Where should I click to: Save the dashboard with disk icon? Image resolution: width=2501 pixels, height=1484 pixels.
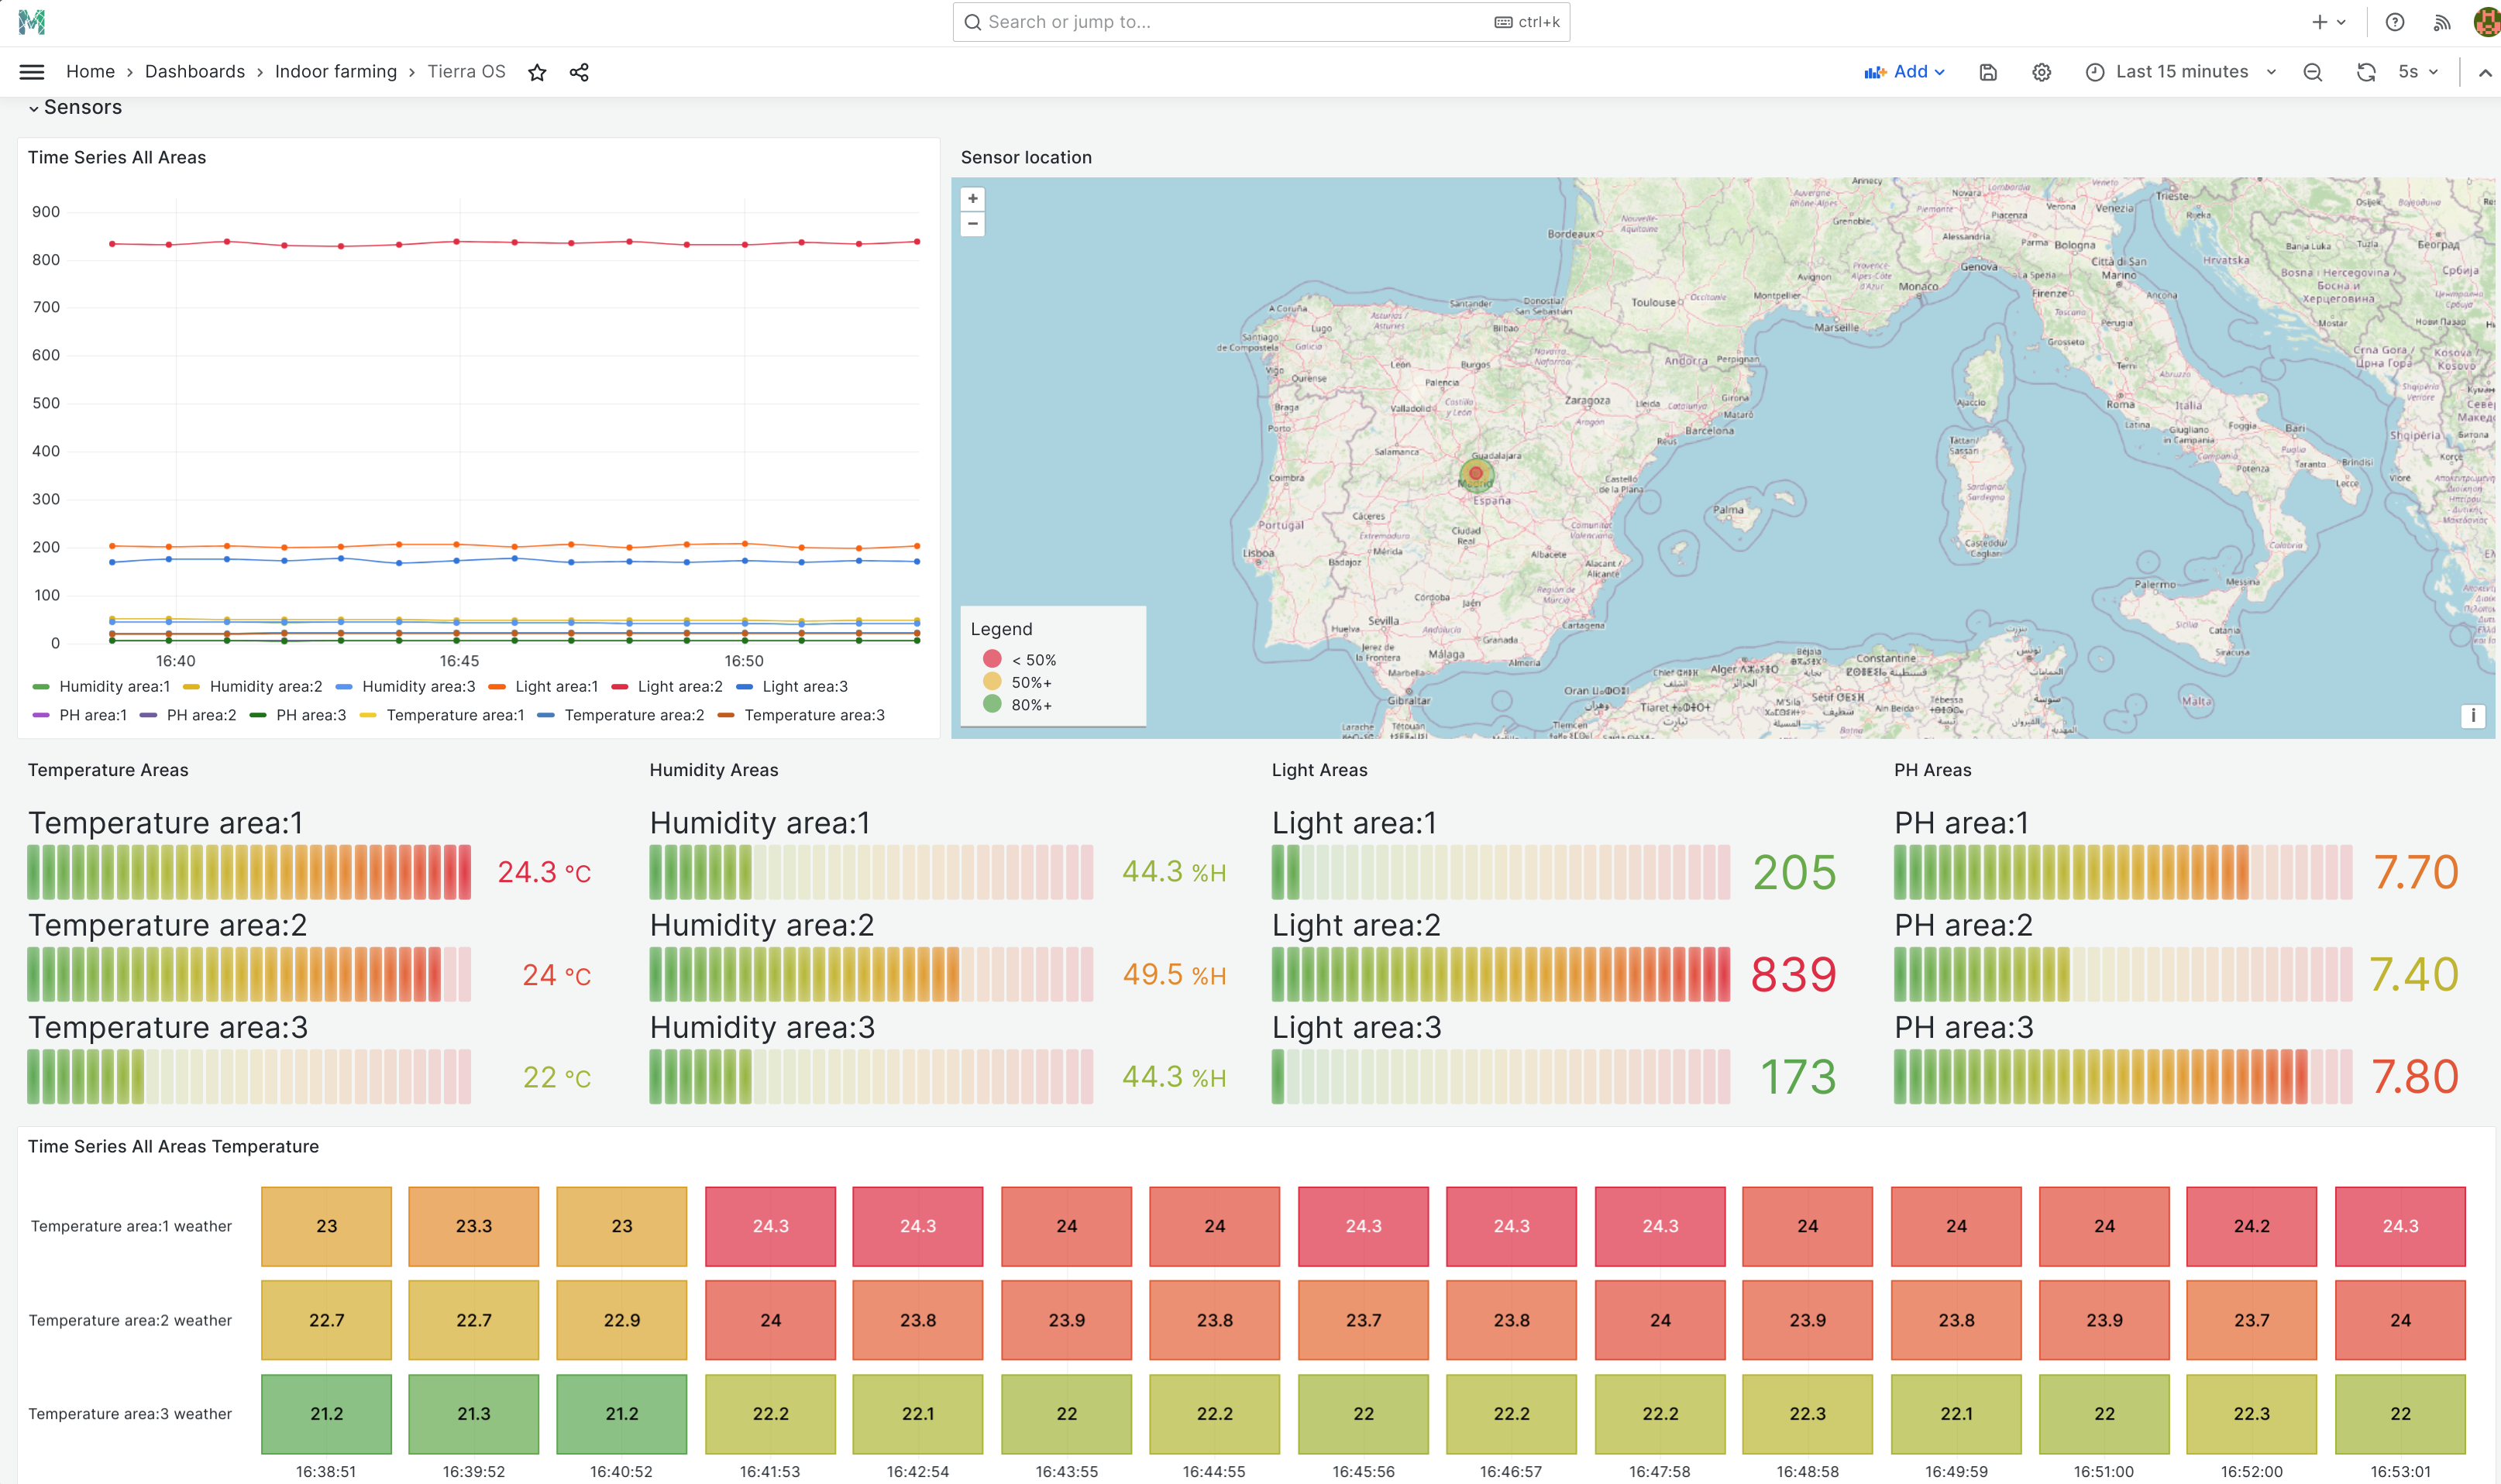click(1988, 72)
